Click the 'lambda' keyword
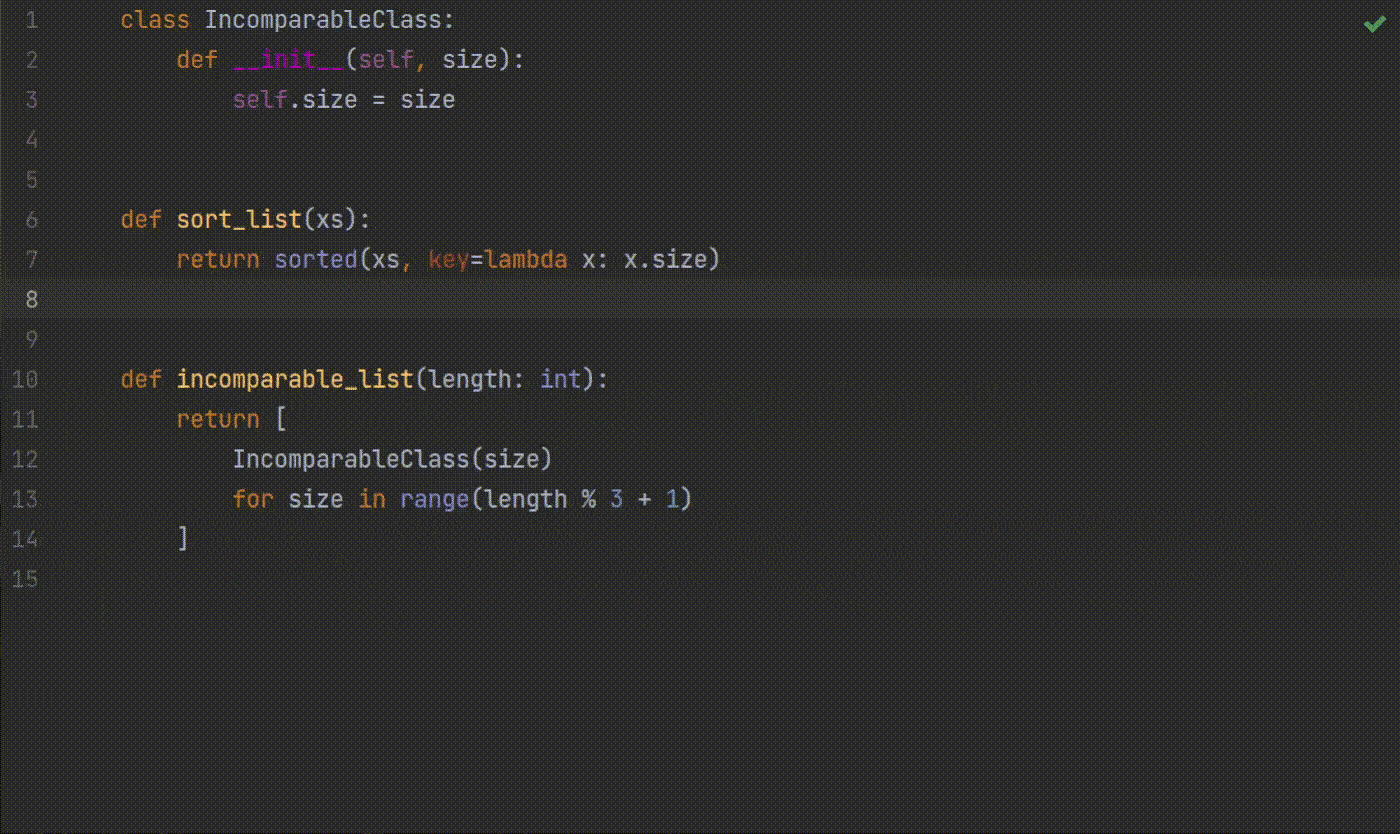Image resolution: width=1400 pixels, height=834 pixels. tap(526, 260)
